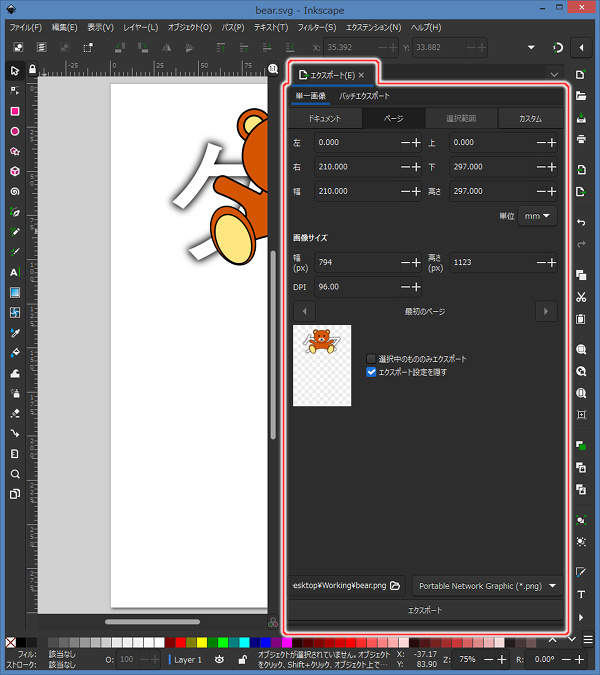Increase the zoom percentage plus
This screenshot has height=675, width=600.
501,660
